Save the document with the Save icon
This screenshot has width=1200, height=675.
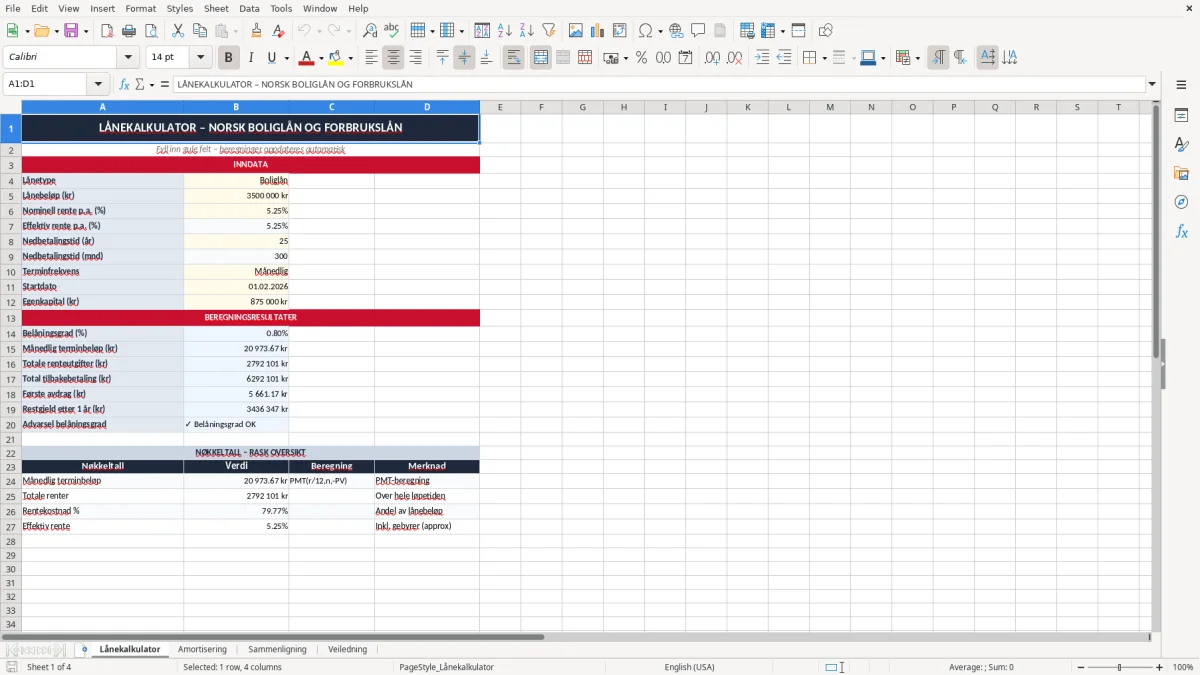(71, 31)
